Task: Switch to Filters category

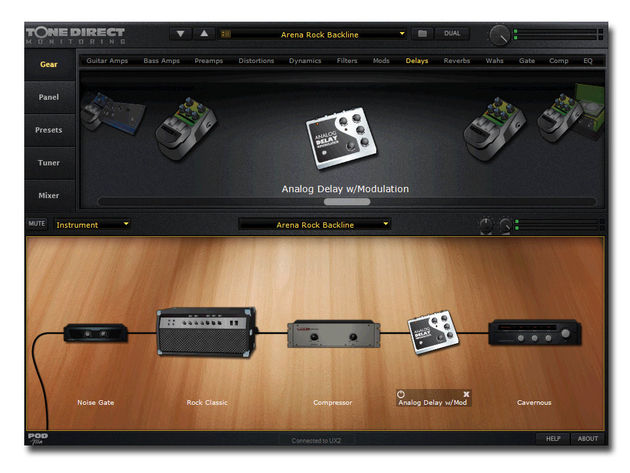Action: click(347, 61)
